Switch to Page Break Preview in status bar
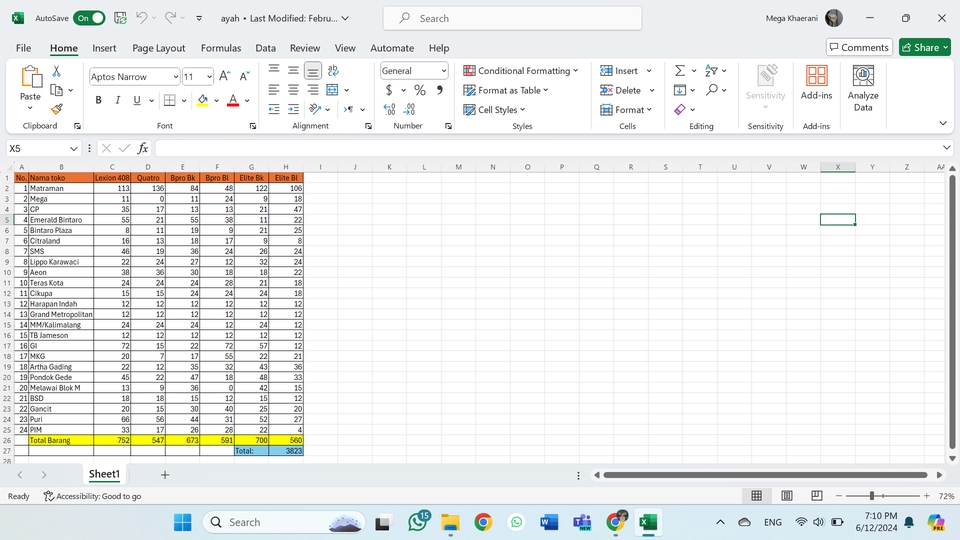This screenshot has width=960, height=540. 816,495
